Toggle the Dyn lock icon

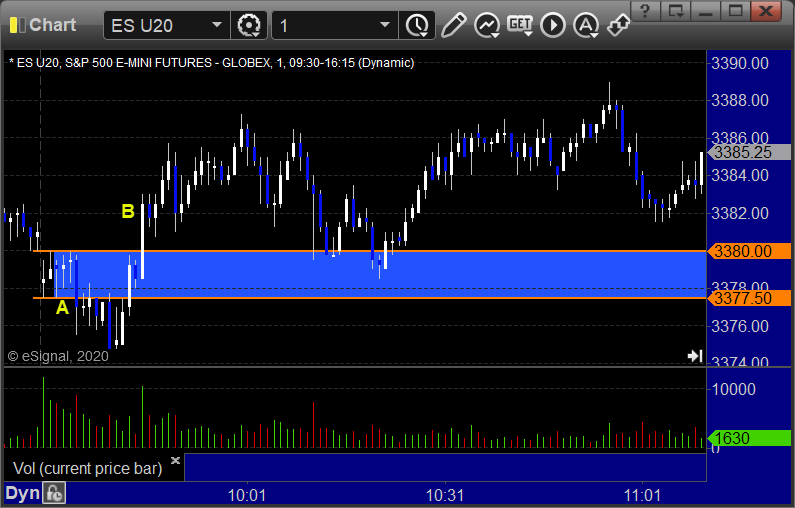coord(54,493)
